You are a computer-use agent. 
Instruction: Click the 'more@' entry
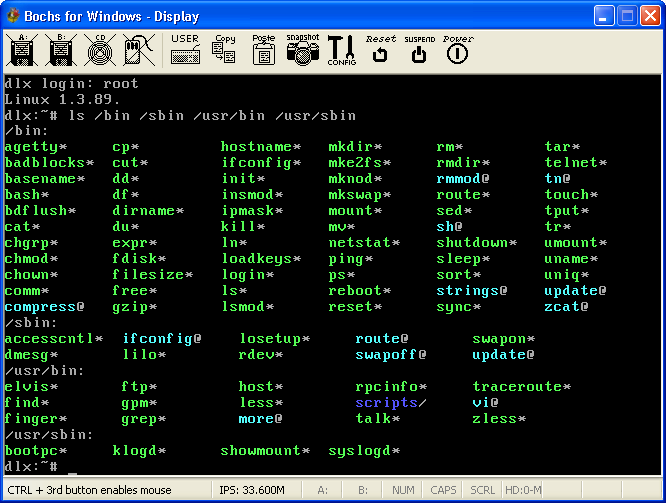pos(260,419)
